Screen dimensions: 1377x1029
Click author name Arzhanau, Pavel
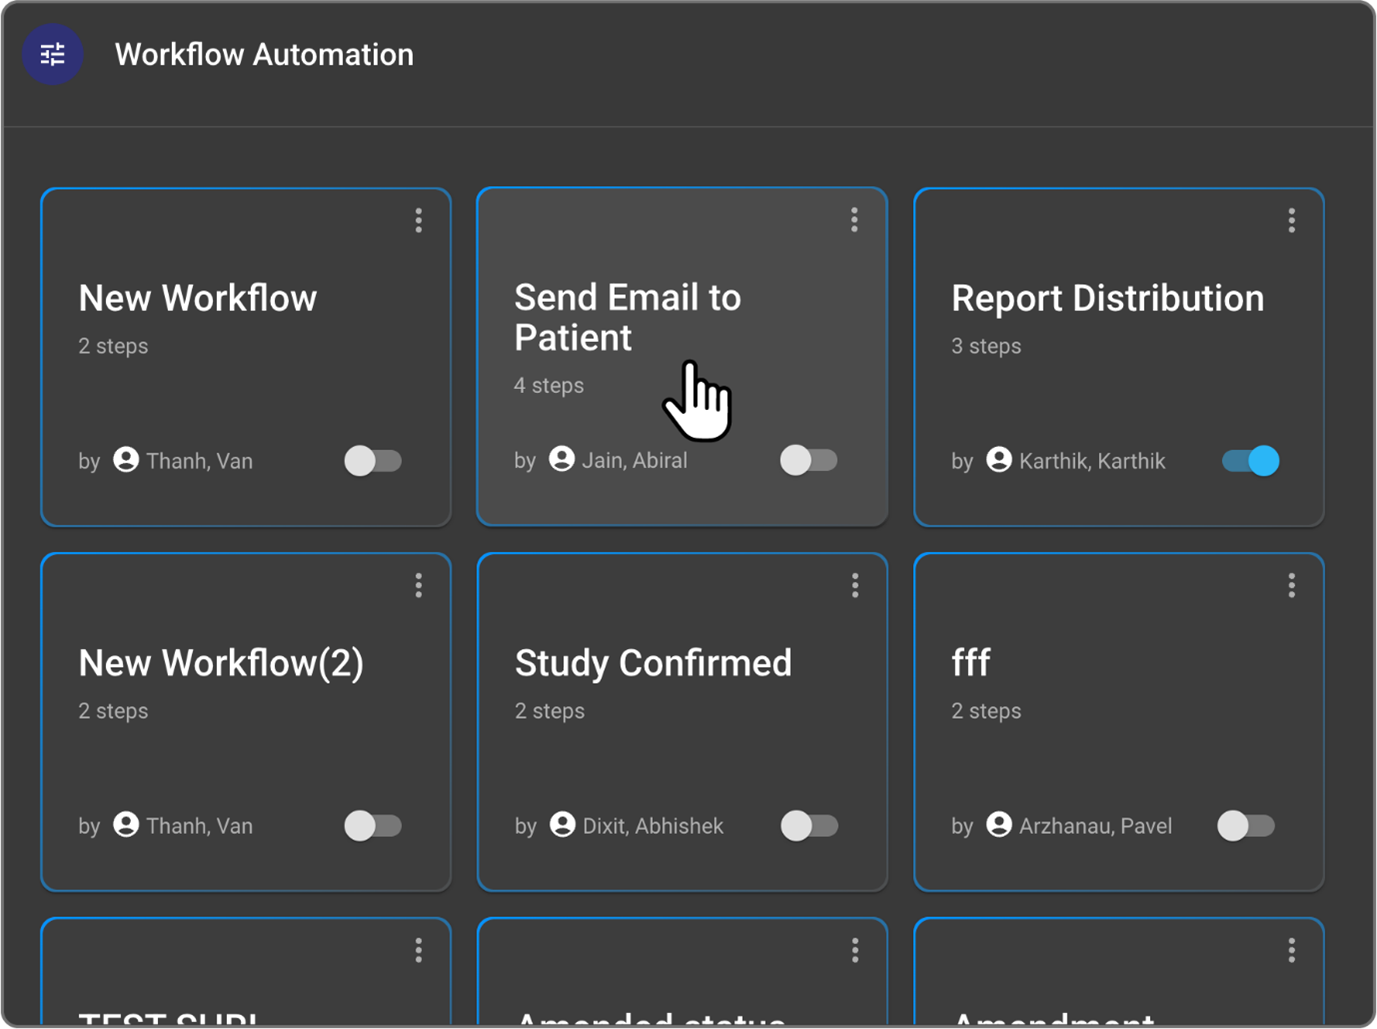pos(1095,826)
